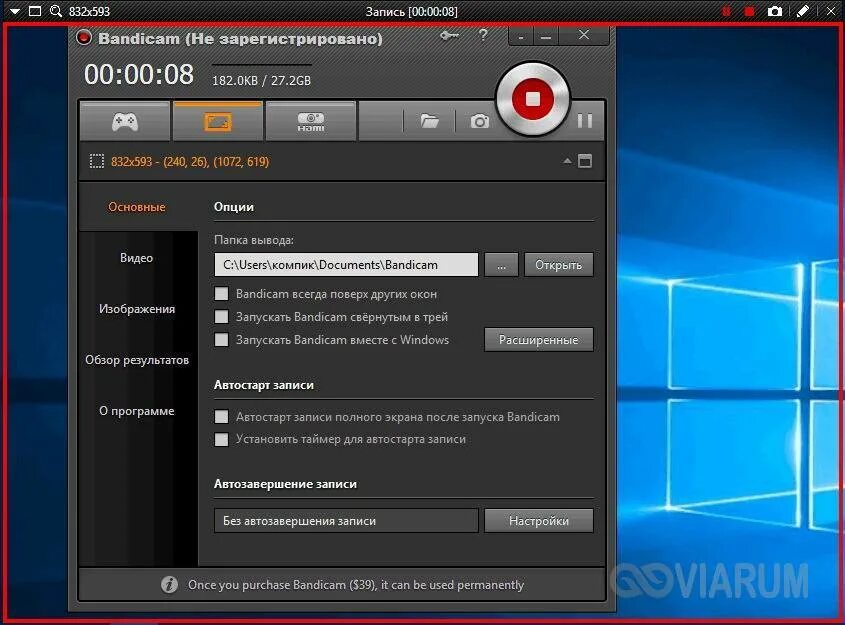Enable Запускать Bandicam свёрнутым в трей checkbox
This screenshot has height=625, width=845.
tap(221, 316)
